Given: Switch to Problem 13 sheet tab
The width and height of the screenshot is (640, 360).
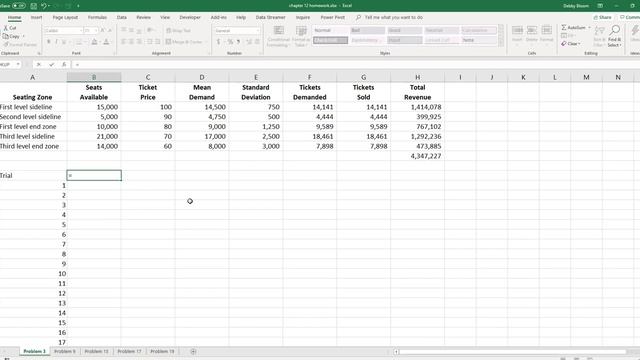Looking at the screenshot, I should (97, 351).
